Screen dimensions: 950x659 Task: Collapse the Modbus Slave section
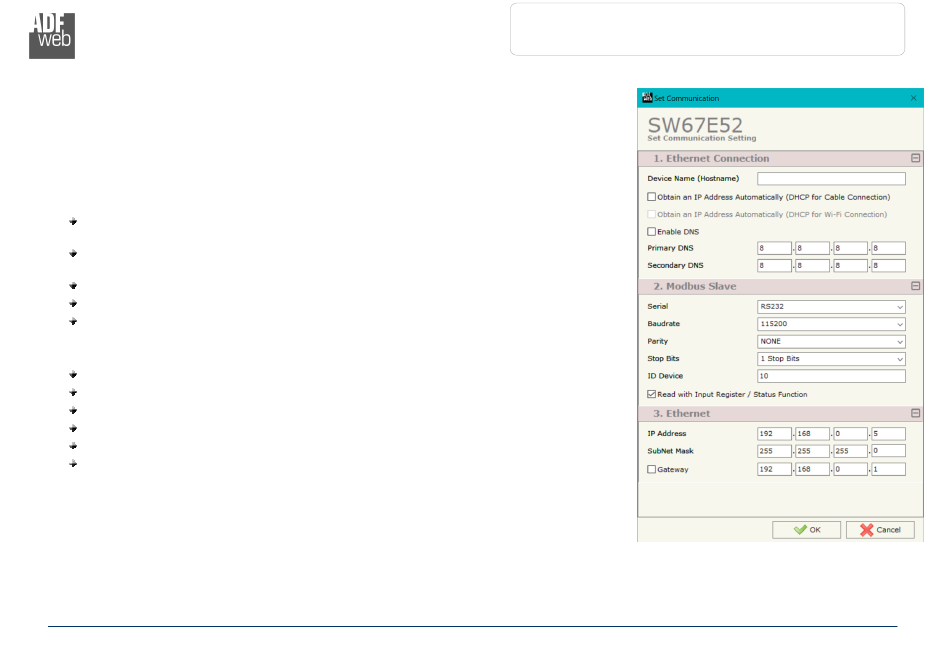click(915, 286)
